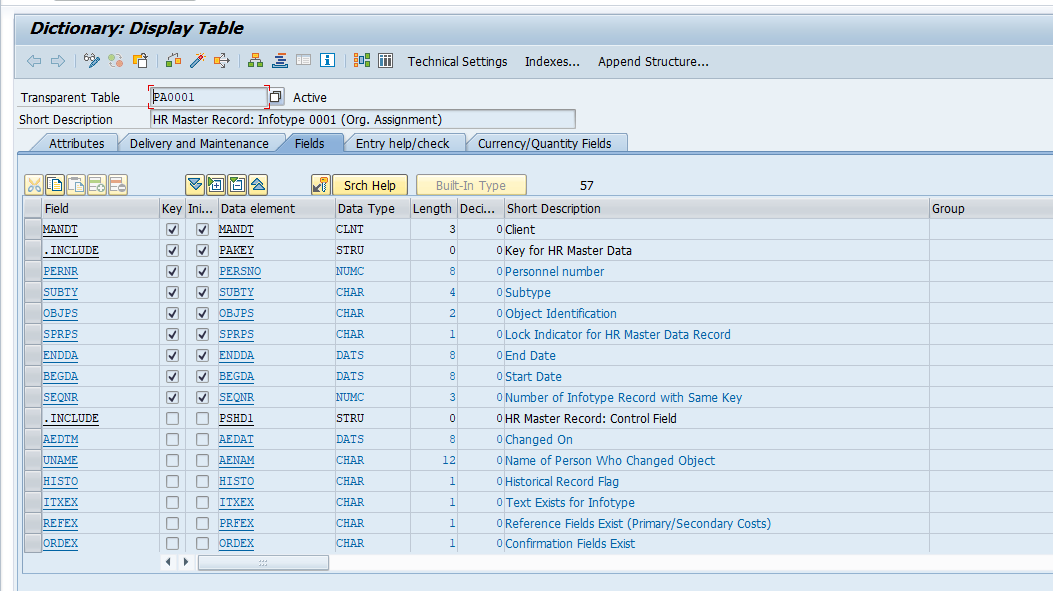1053x591 pixels.
Task: Uncheck the Key flag for MANDT
Action: (171, 229)
